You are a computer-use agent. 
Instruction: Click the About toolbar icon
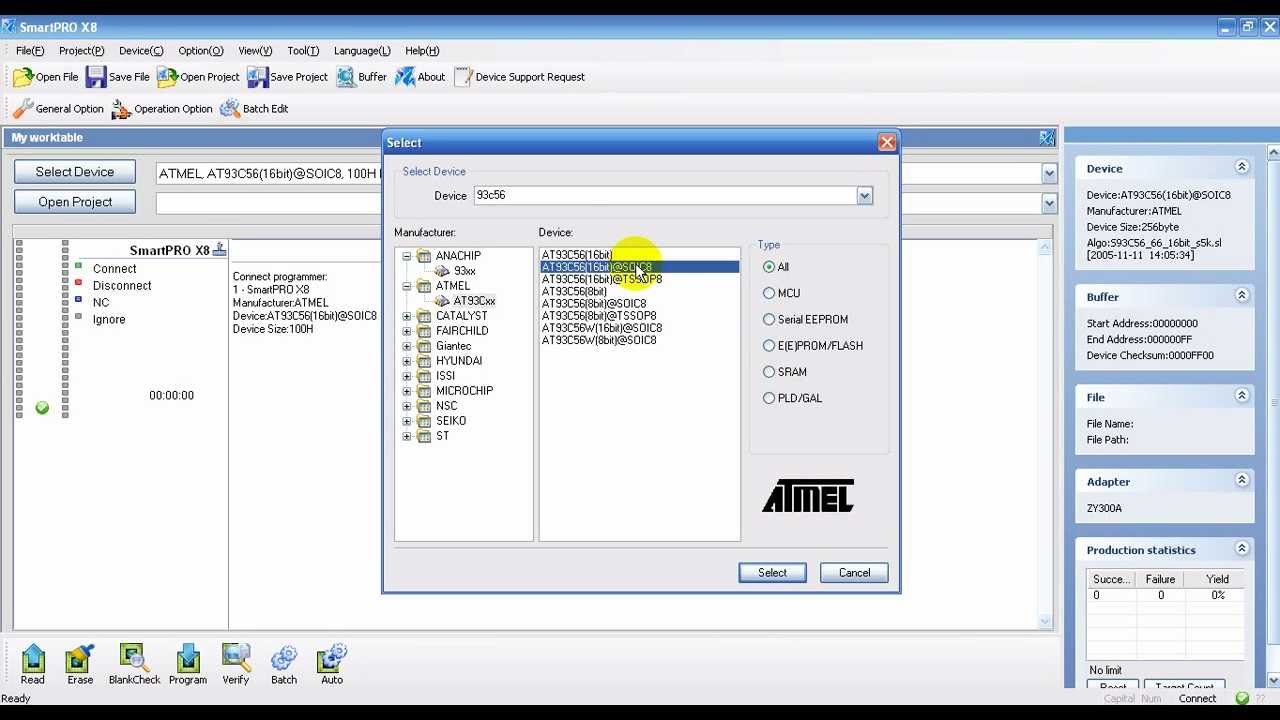pos(420,77)
